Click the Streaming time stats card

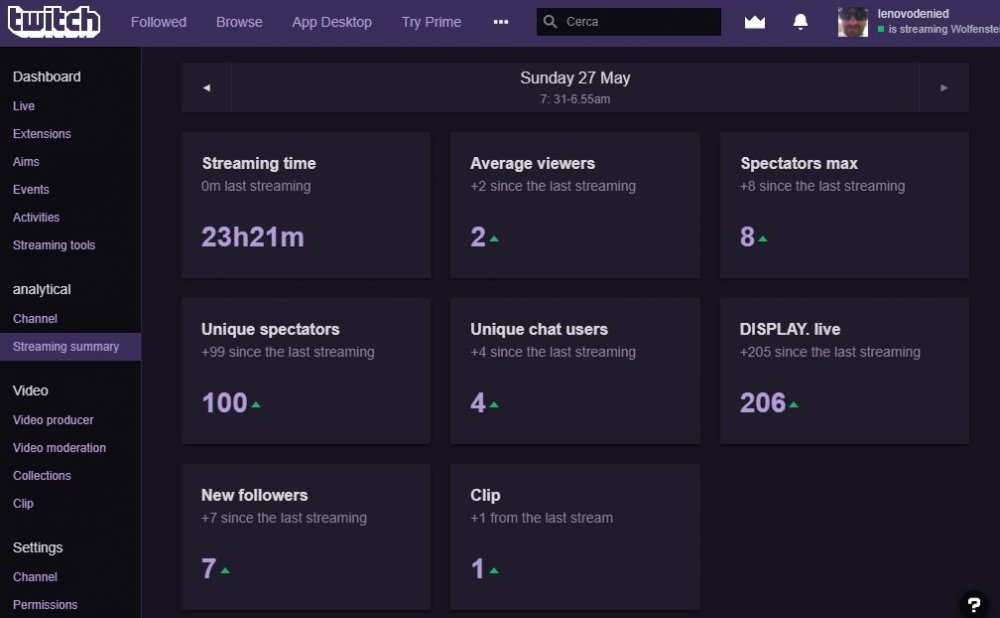(x=306, y=205)
